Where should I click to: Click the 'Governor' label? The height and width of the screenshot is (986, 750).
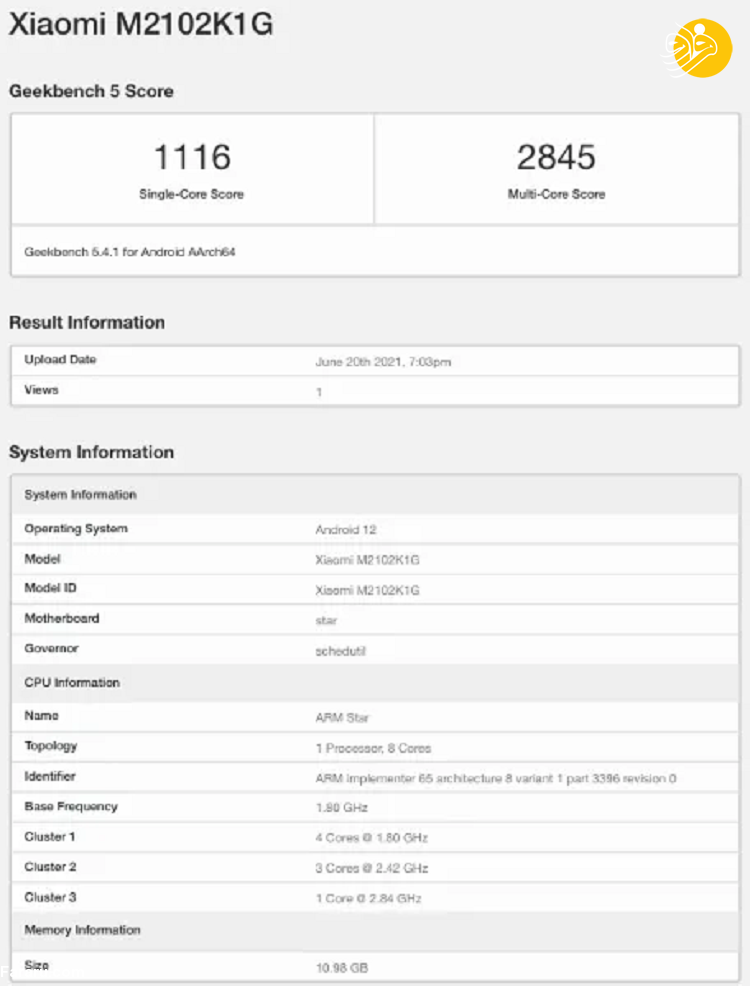(52, 648)
